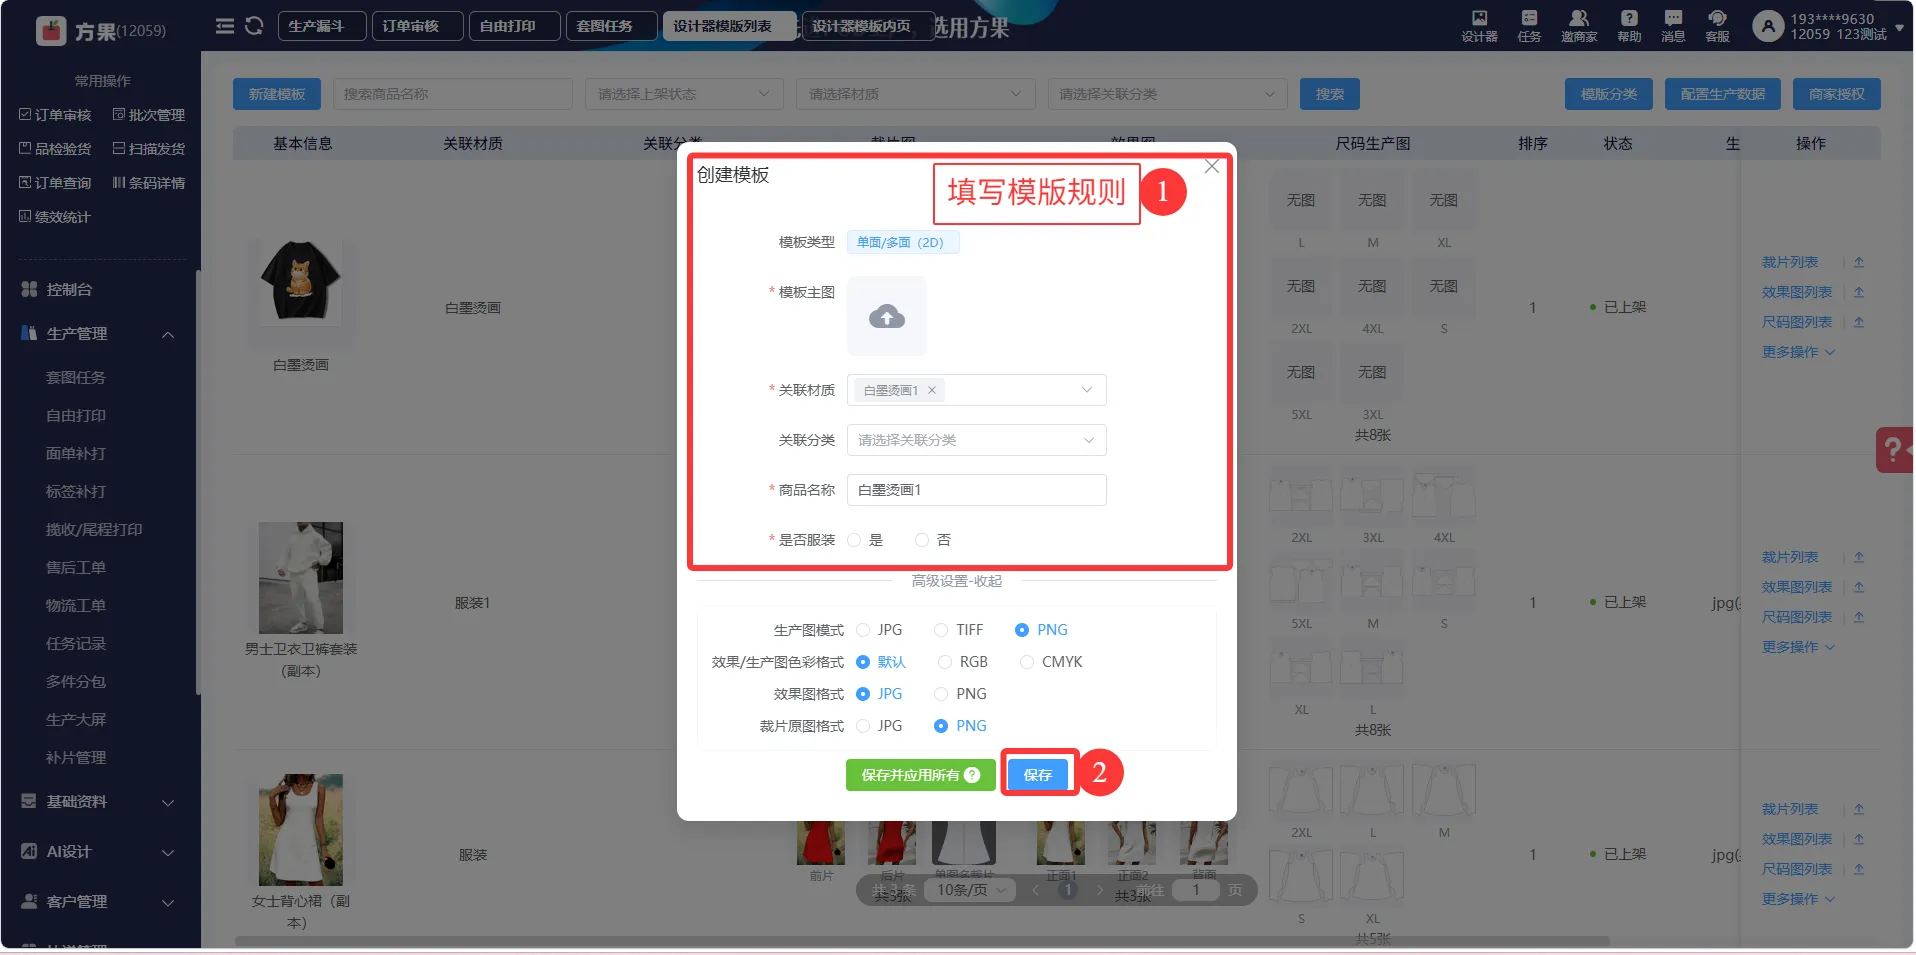This screenshot has width=1916, height=955.
Task: Open the 模版分类 button
Action: (x=1609, y=94)
